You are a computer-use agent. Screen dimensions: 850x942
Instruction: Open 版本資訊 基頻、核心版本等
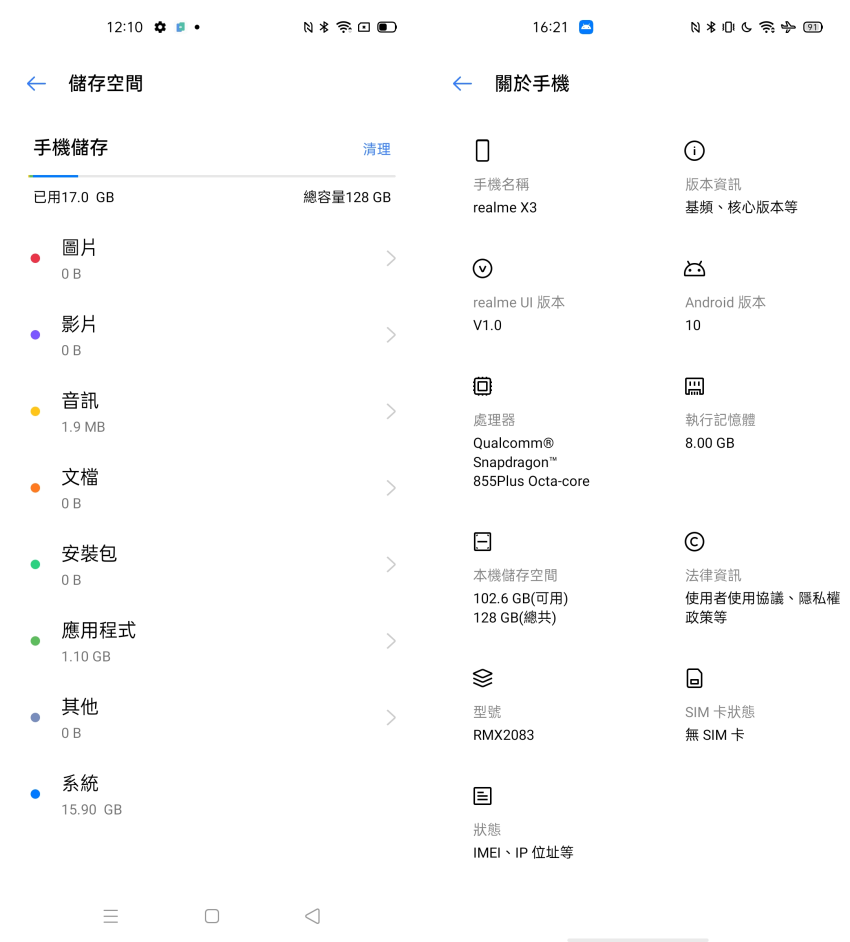point(741,196)
